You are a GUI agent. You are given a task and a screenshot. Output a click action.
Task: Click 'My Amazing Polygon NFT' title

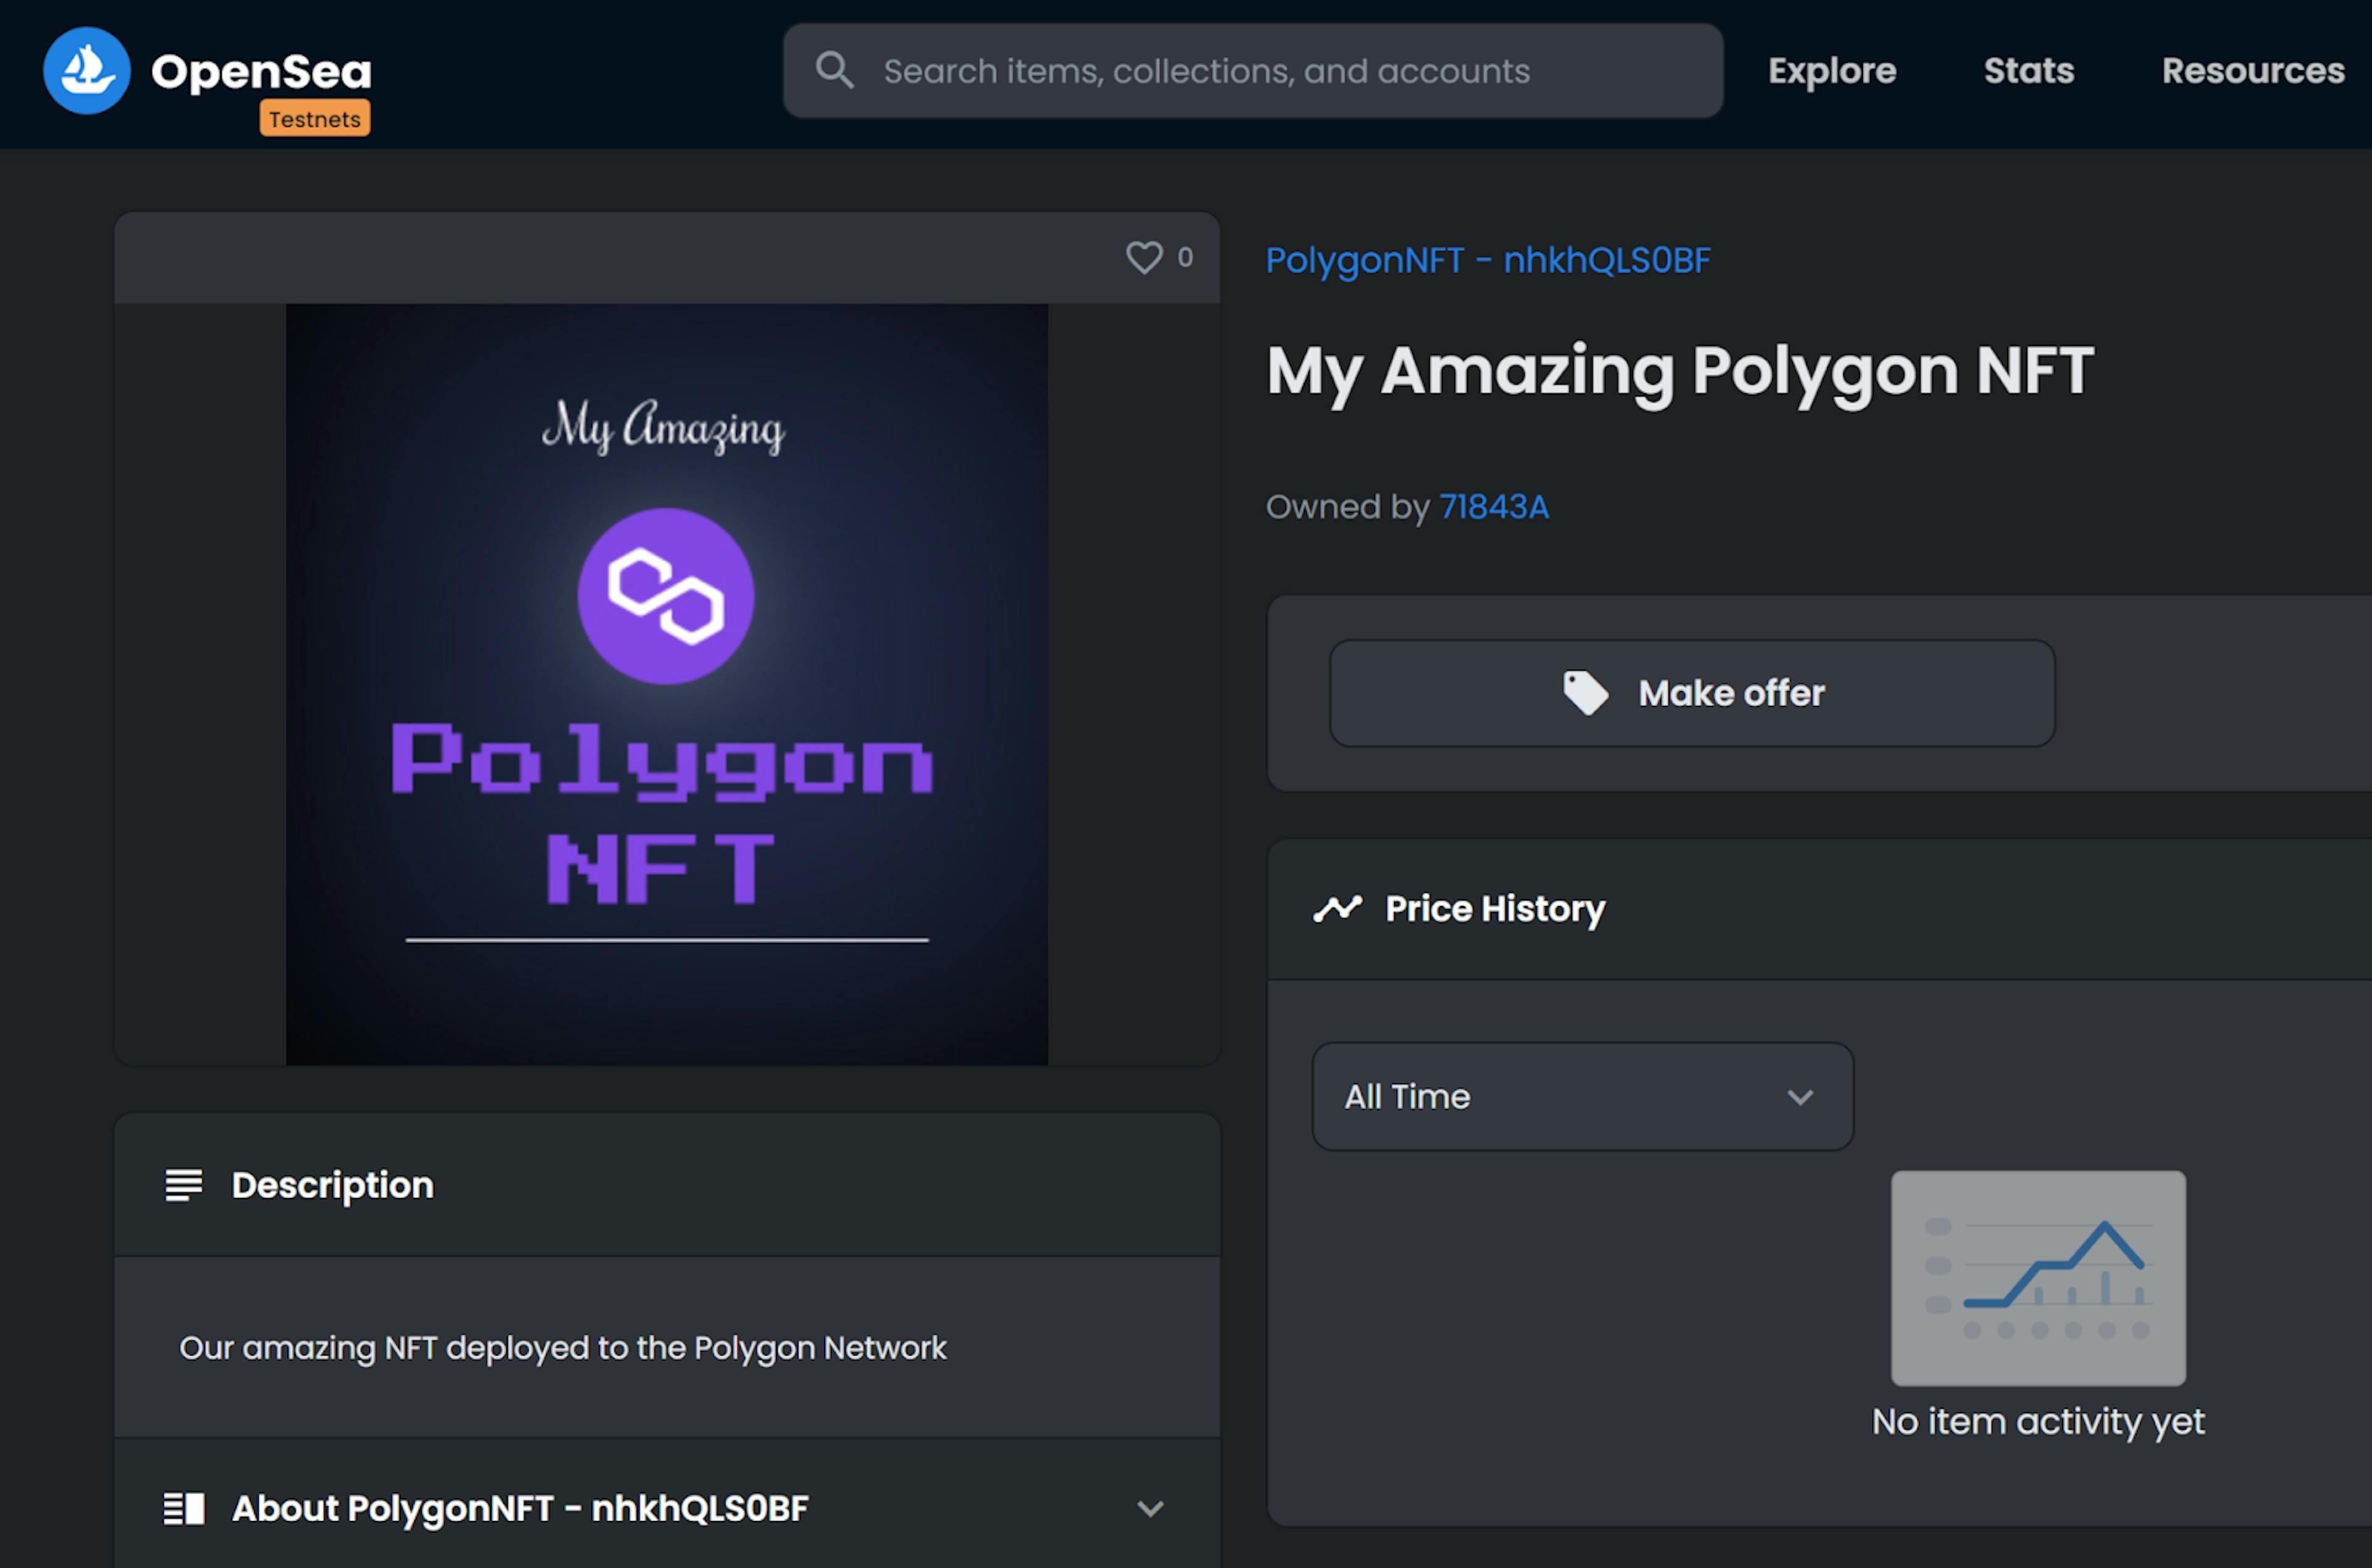(x=1680, y=372)
